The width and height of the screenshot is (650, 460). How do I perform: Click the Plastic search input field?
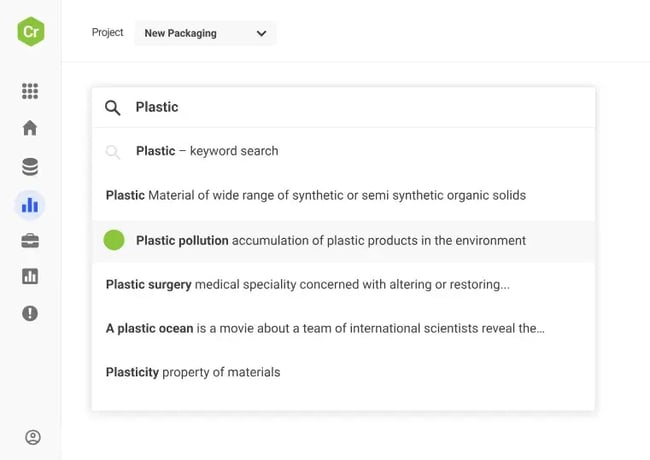[x=350, y=107]
